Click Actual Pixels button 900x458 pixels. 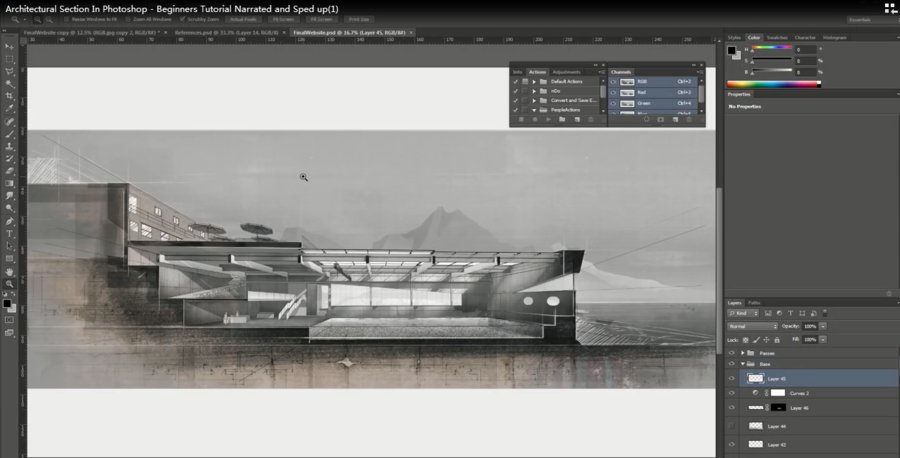click(x=243, y=20)
